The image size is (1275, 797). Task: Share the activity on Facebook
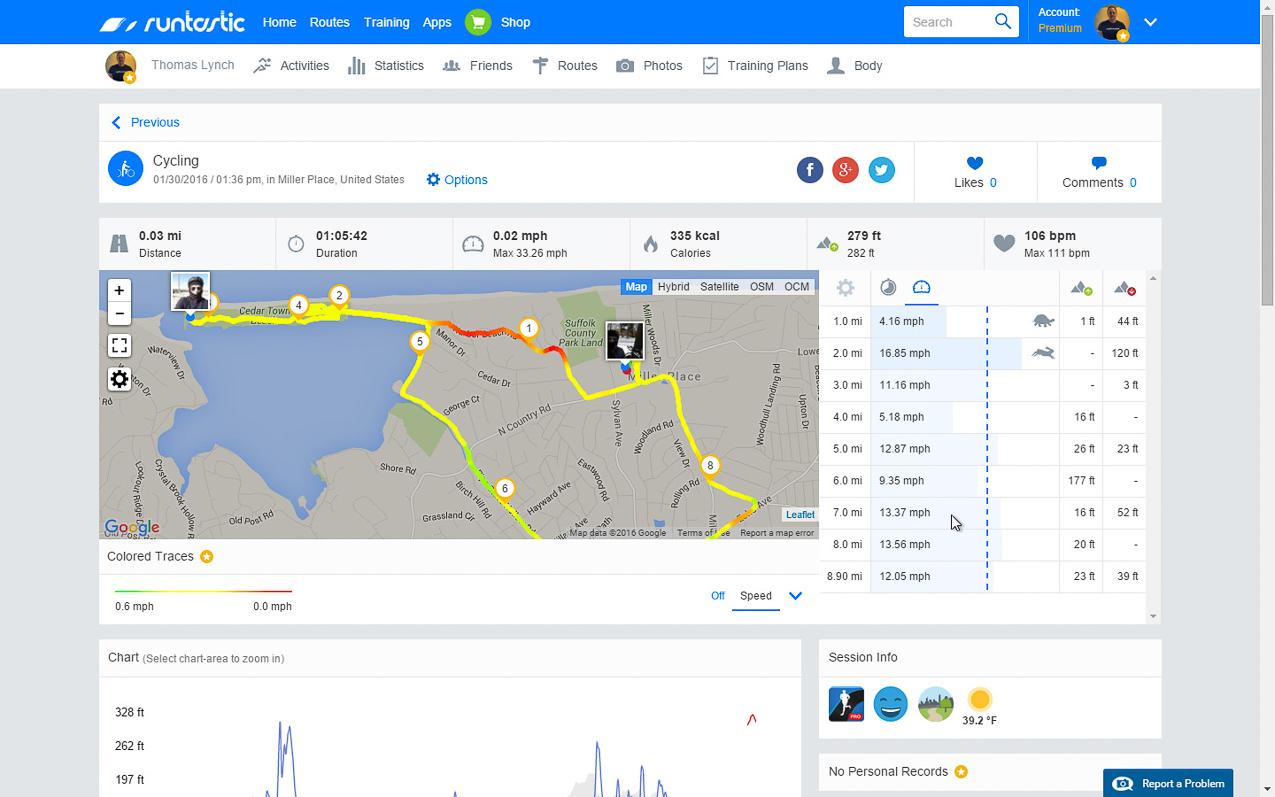(x=810, y=170)
